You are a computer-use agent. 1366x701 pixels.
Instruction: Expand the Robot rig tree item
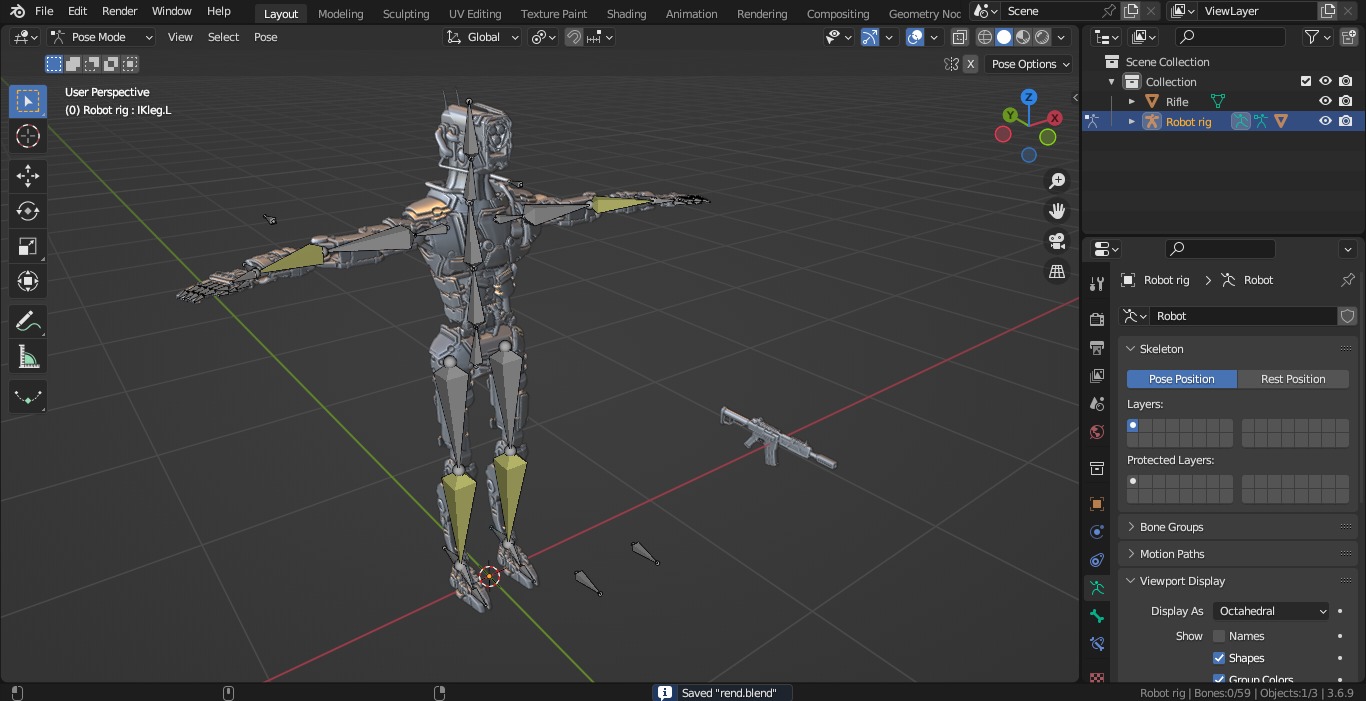pos(1132,121)
